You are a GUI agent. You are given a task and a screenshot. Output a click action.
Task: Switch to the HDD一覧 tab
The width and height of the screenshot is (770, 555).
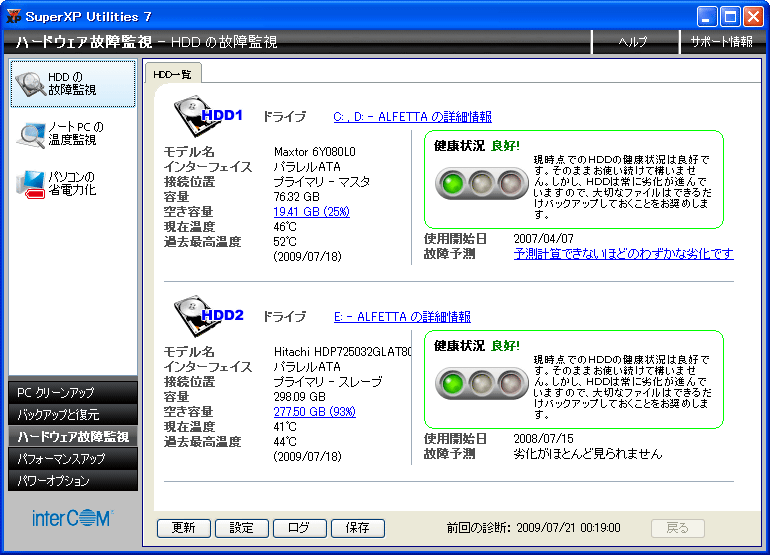172,74
